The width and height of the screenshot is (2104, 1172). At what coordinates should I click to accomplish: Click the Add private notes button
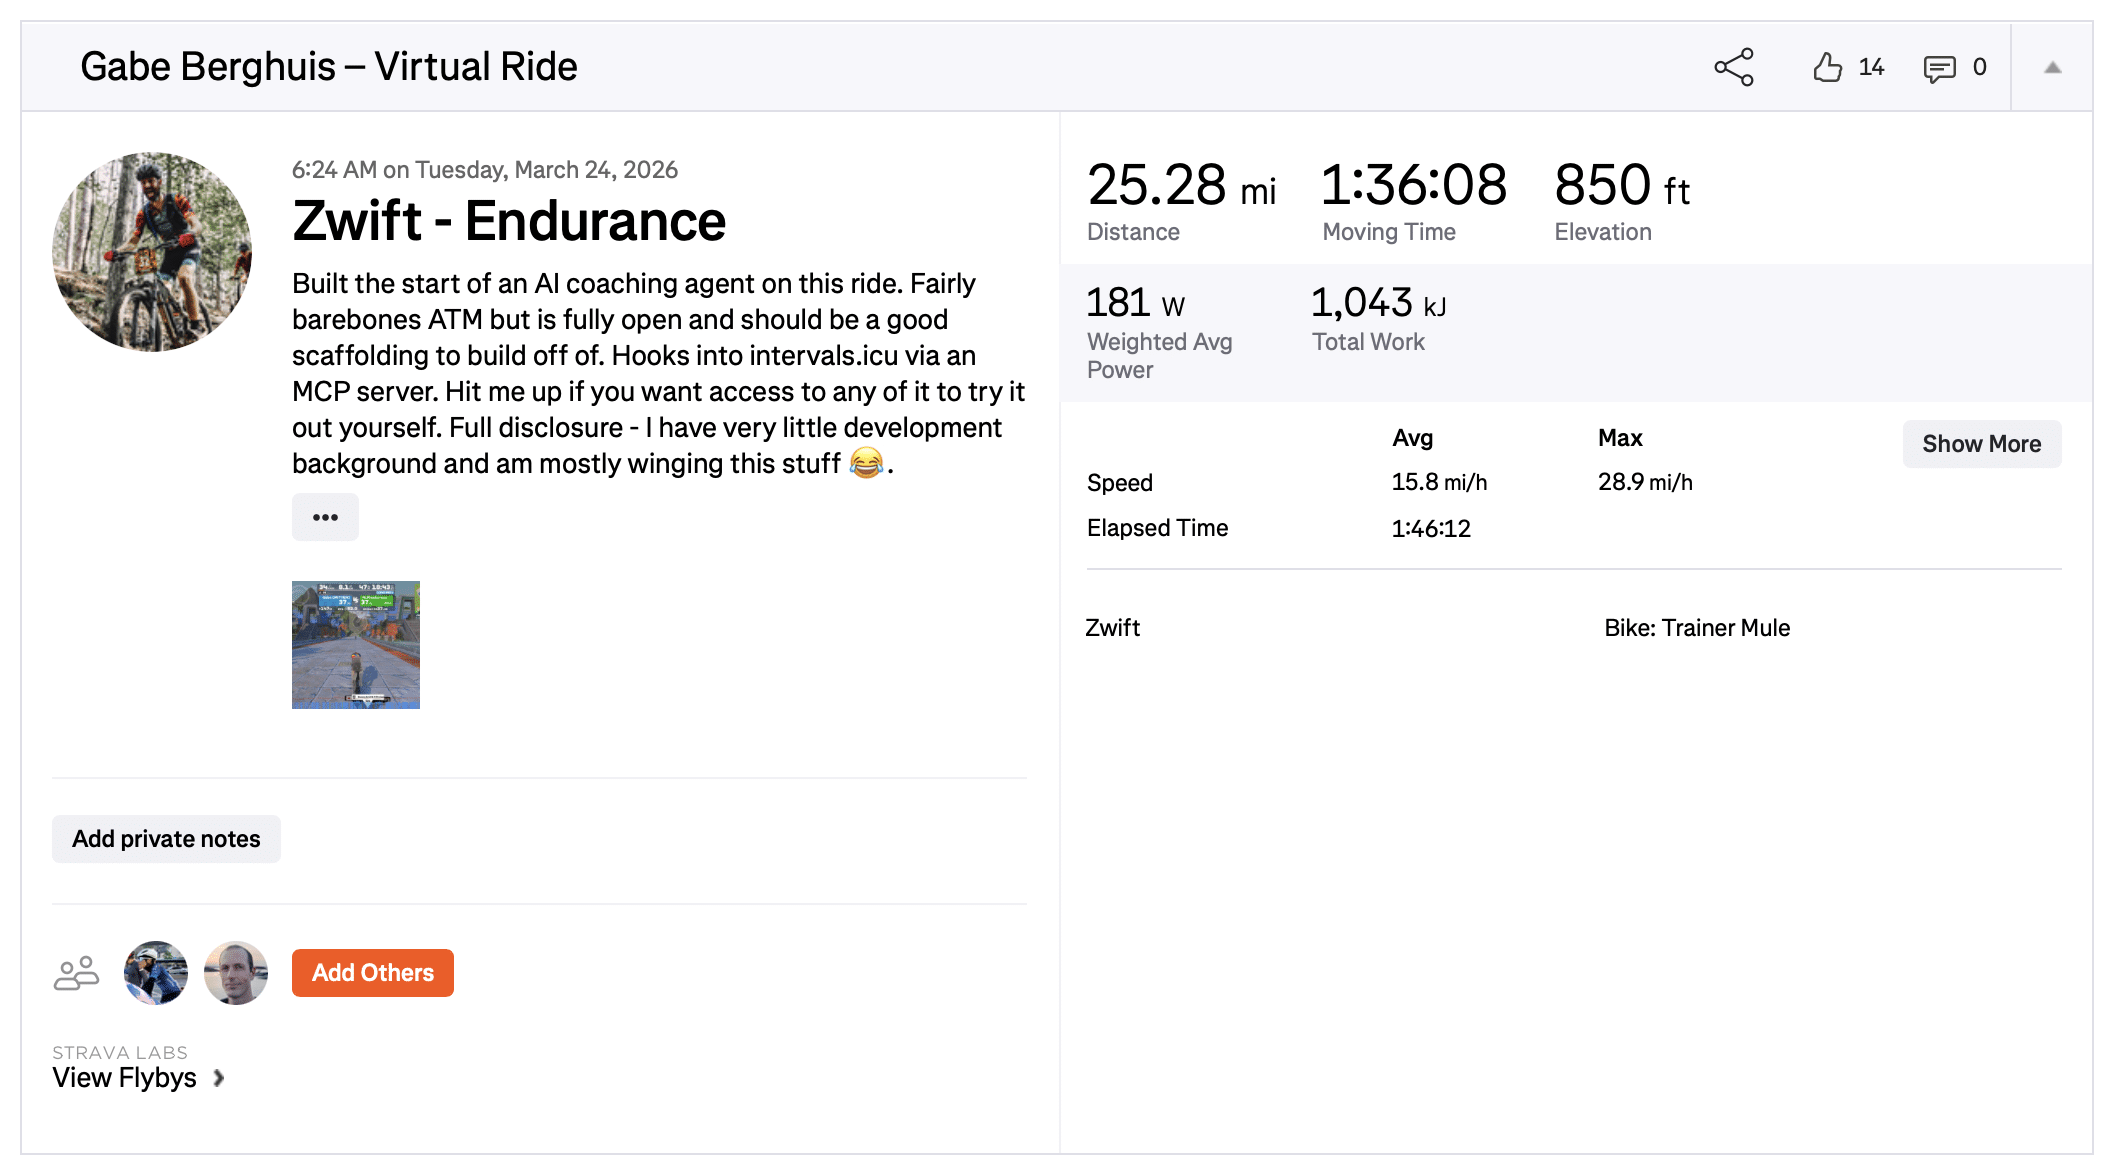[x=166, y=839]
